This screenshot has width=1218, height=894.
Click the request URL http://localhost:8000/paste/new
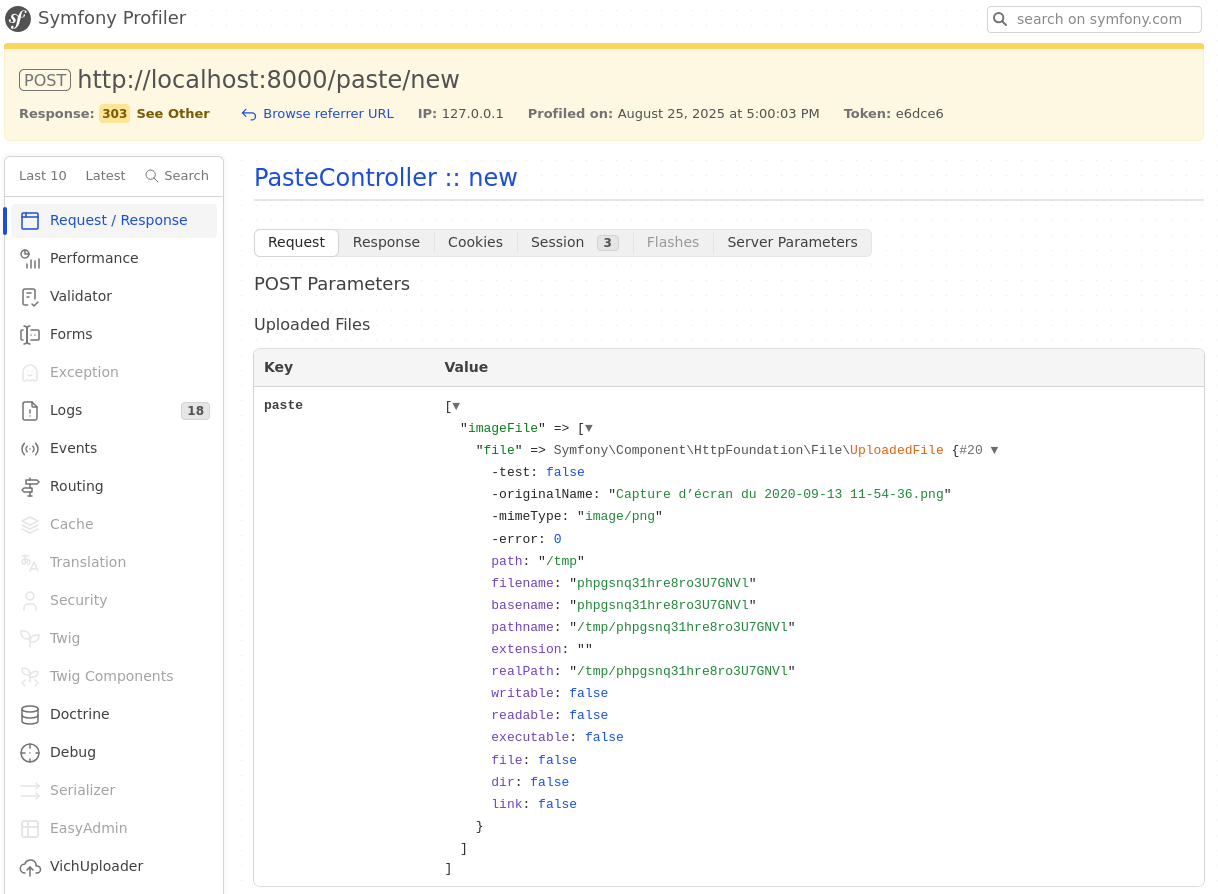[x=269, y=80]
